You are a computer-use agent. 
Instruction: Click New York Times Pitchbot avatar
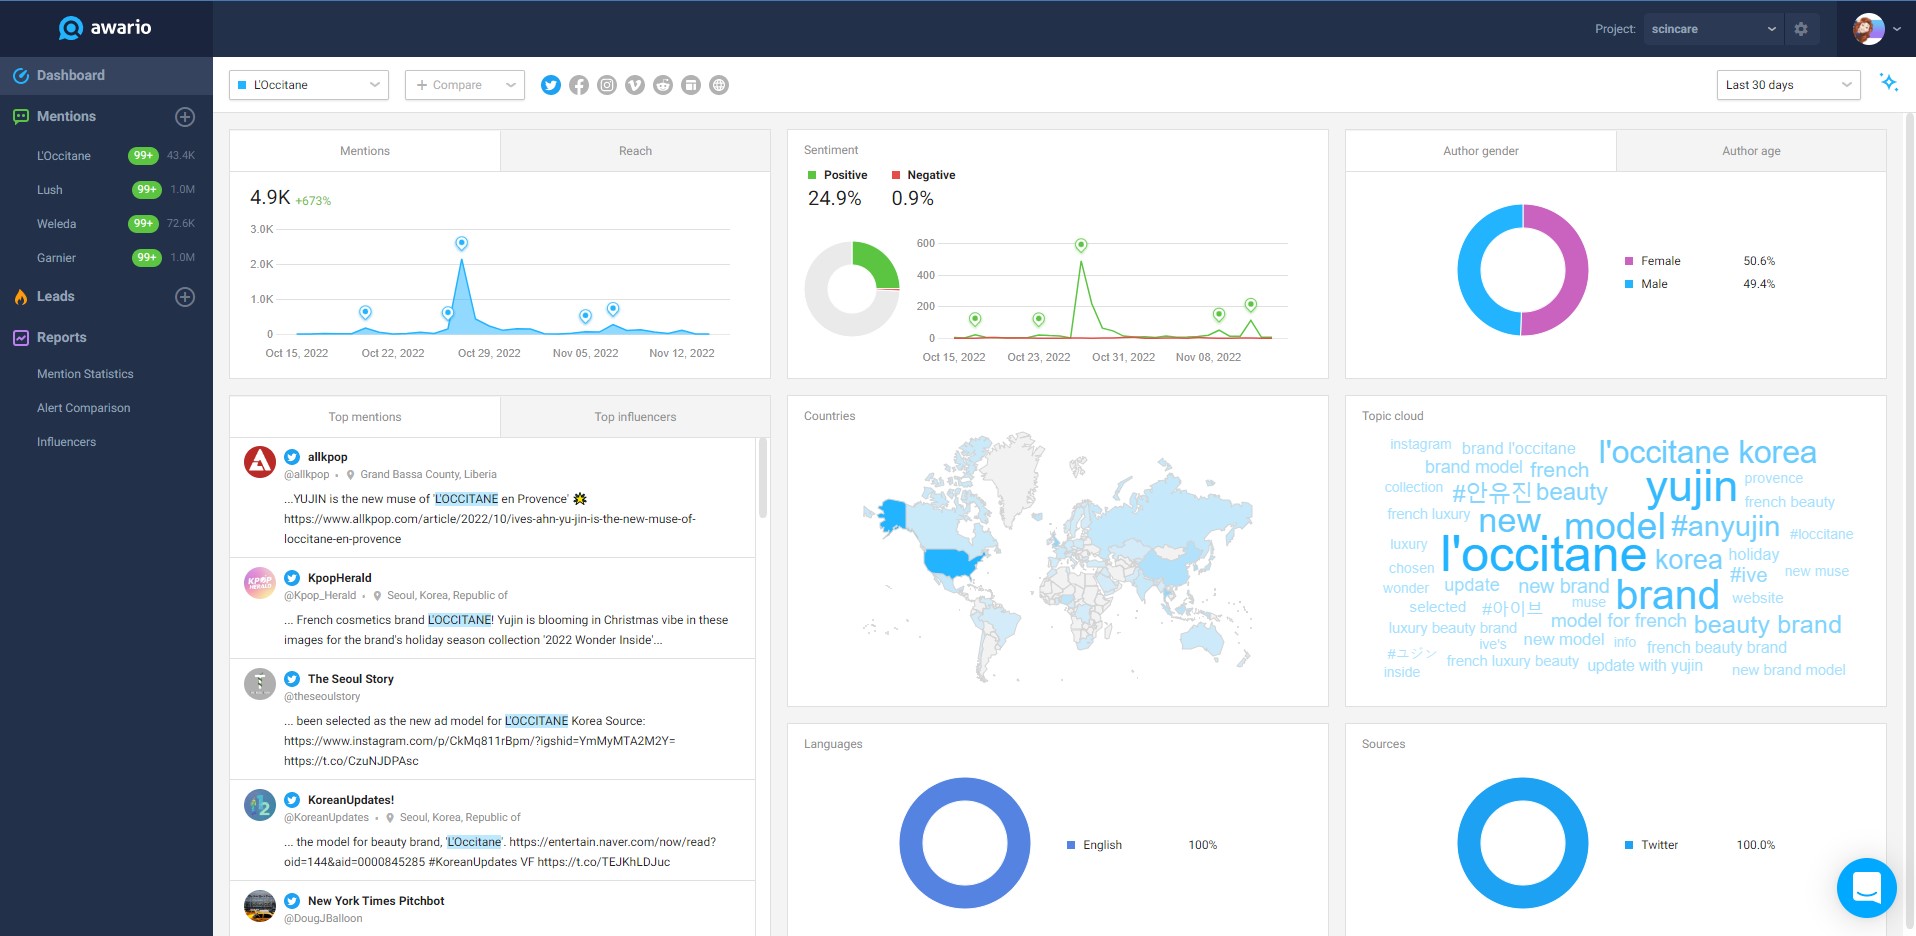click(x=260, y=906)
